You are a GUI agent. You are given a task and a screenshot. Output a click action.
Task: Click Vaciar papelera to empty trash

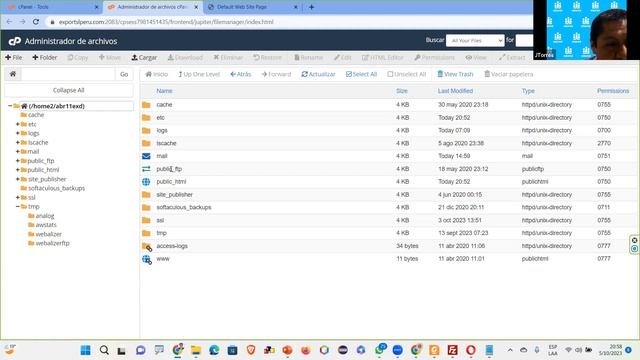point(509,74)
